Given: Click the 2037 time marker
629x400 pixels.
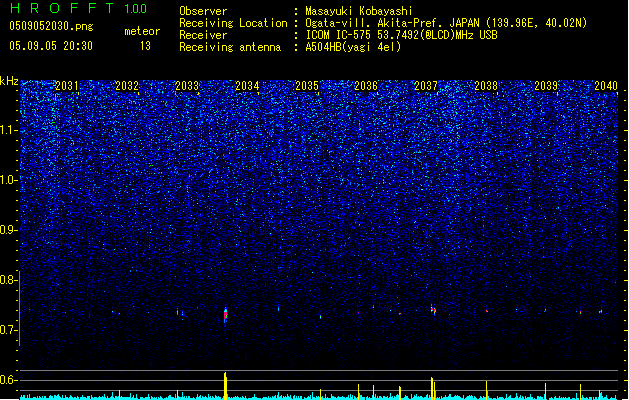Looking at the screenshot, I should (x=426, y=85).
